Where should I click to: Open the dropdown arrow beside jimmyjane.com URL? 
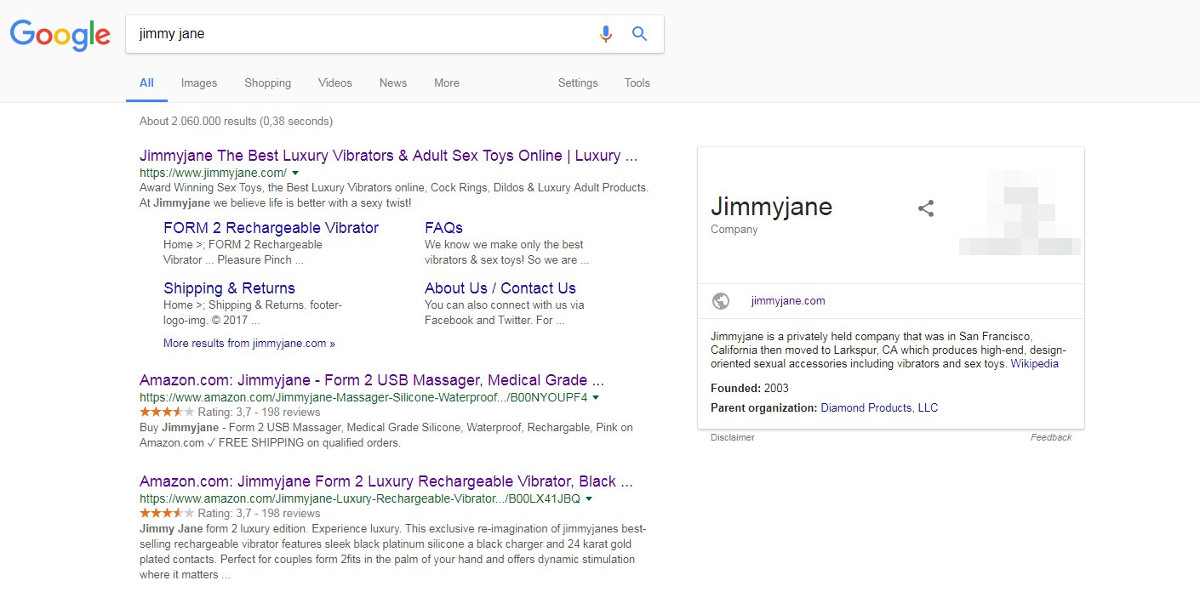pyautogui.click(x=297, y=172)
